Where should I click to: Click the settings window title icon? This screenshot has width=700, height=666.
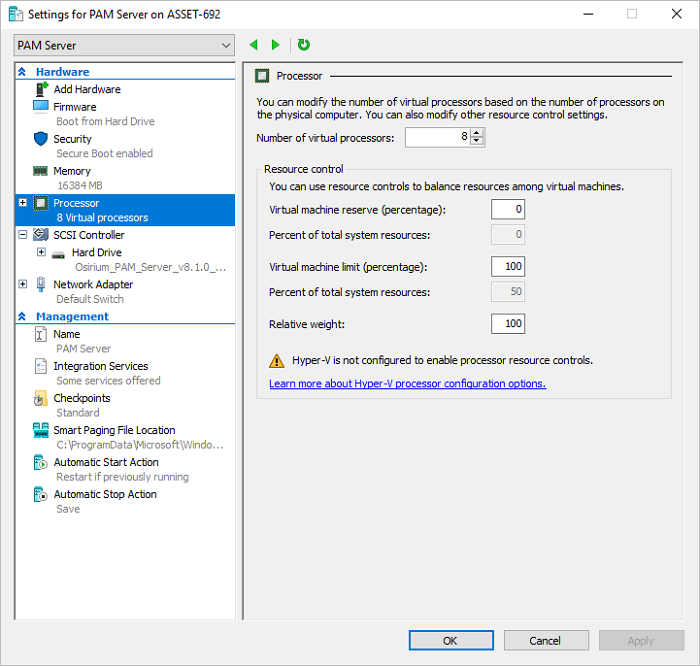16,14
